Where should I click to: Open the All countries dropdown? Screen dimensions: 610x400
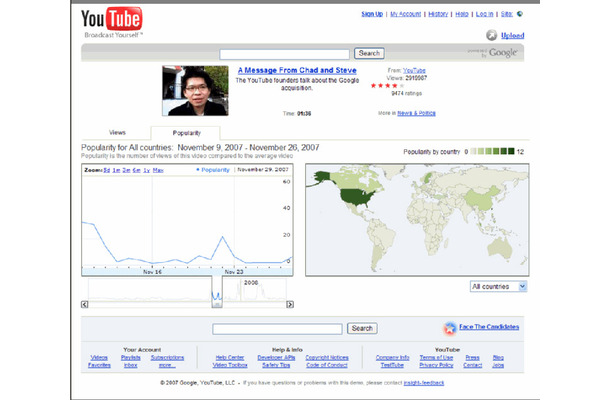(x=498, y=286)
